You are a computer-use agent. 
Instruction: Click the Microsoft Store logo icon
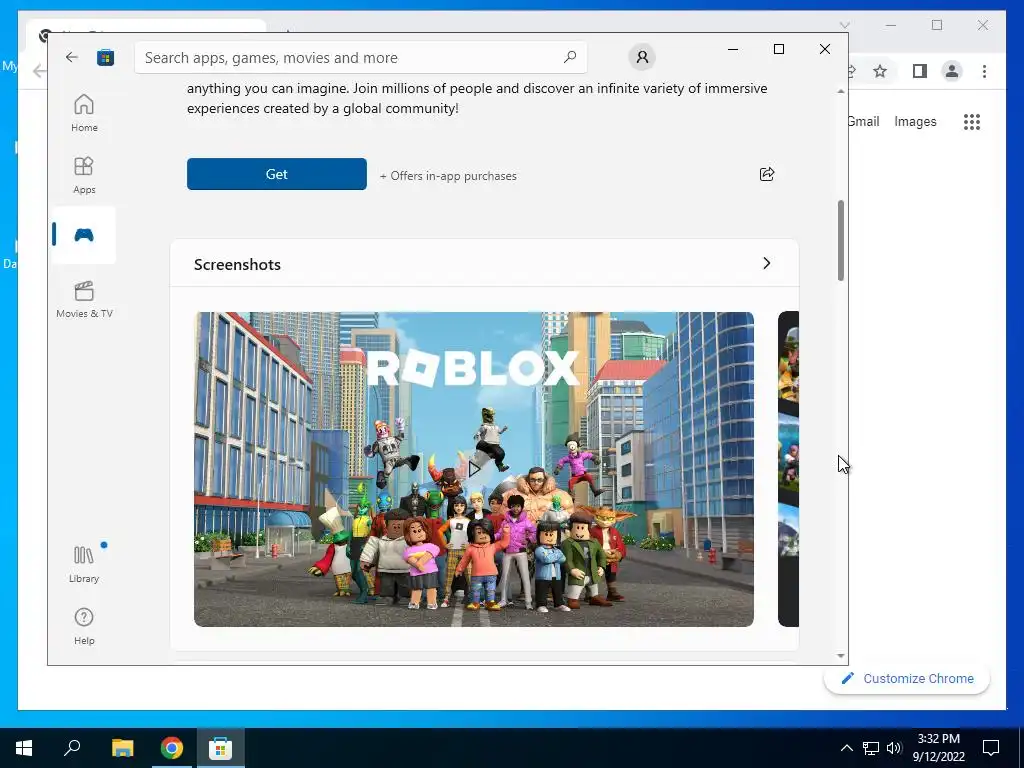[105, 57]
